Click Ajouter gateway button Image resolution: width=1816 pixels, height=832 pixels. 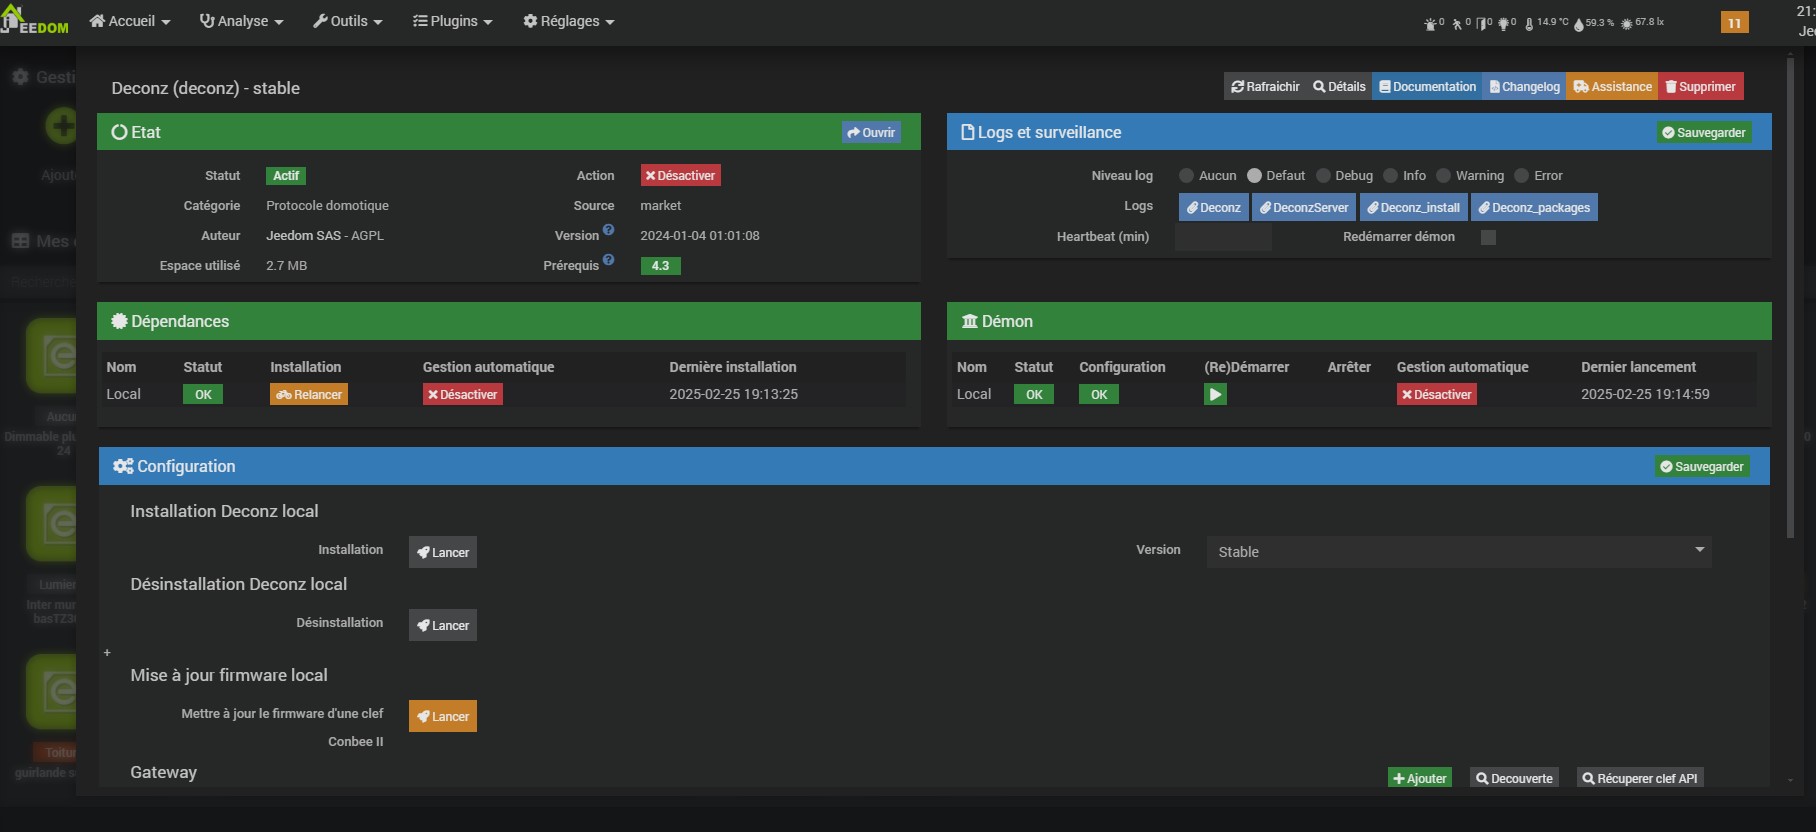coord(1420,778)
